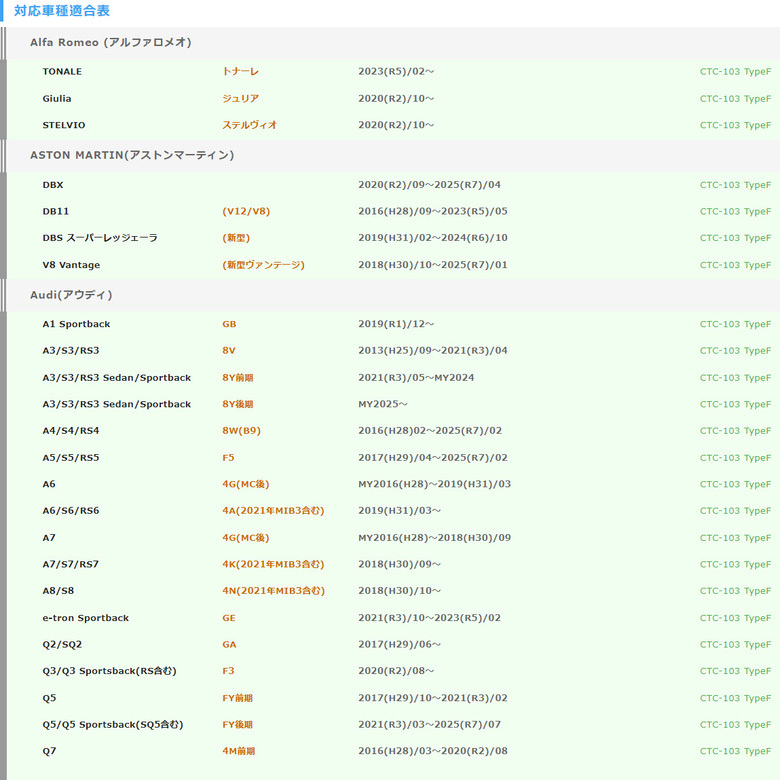Viewport: 780px width, 780px height.
Task: Select the ASTON MARTIN(アストンマーティン) section header
Action: point(132,155)
